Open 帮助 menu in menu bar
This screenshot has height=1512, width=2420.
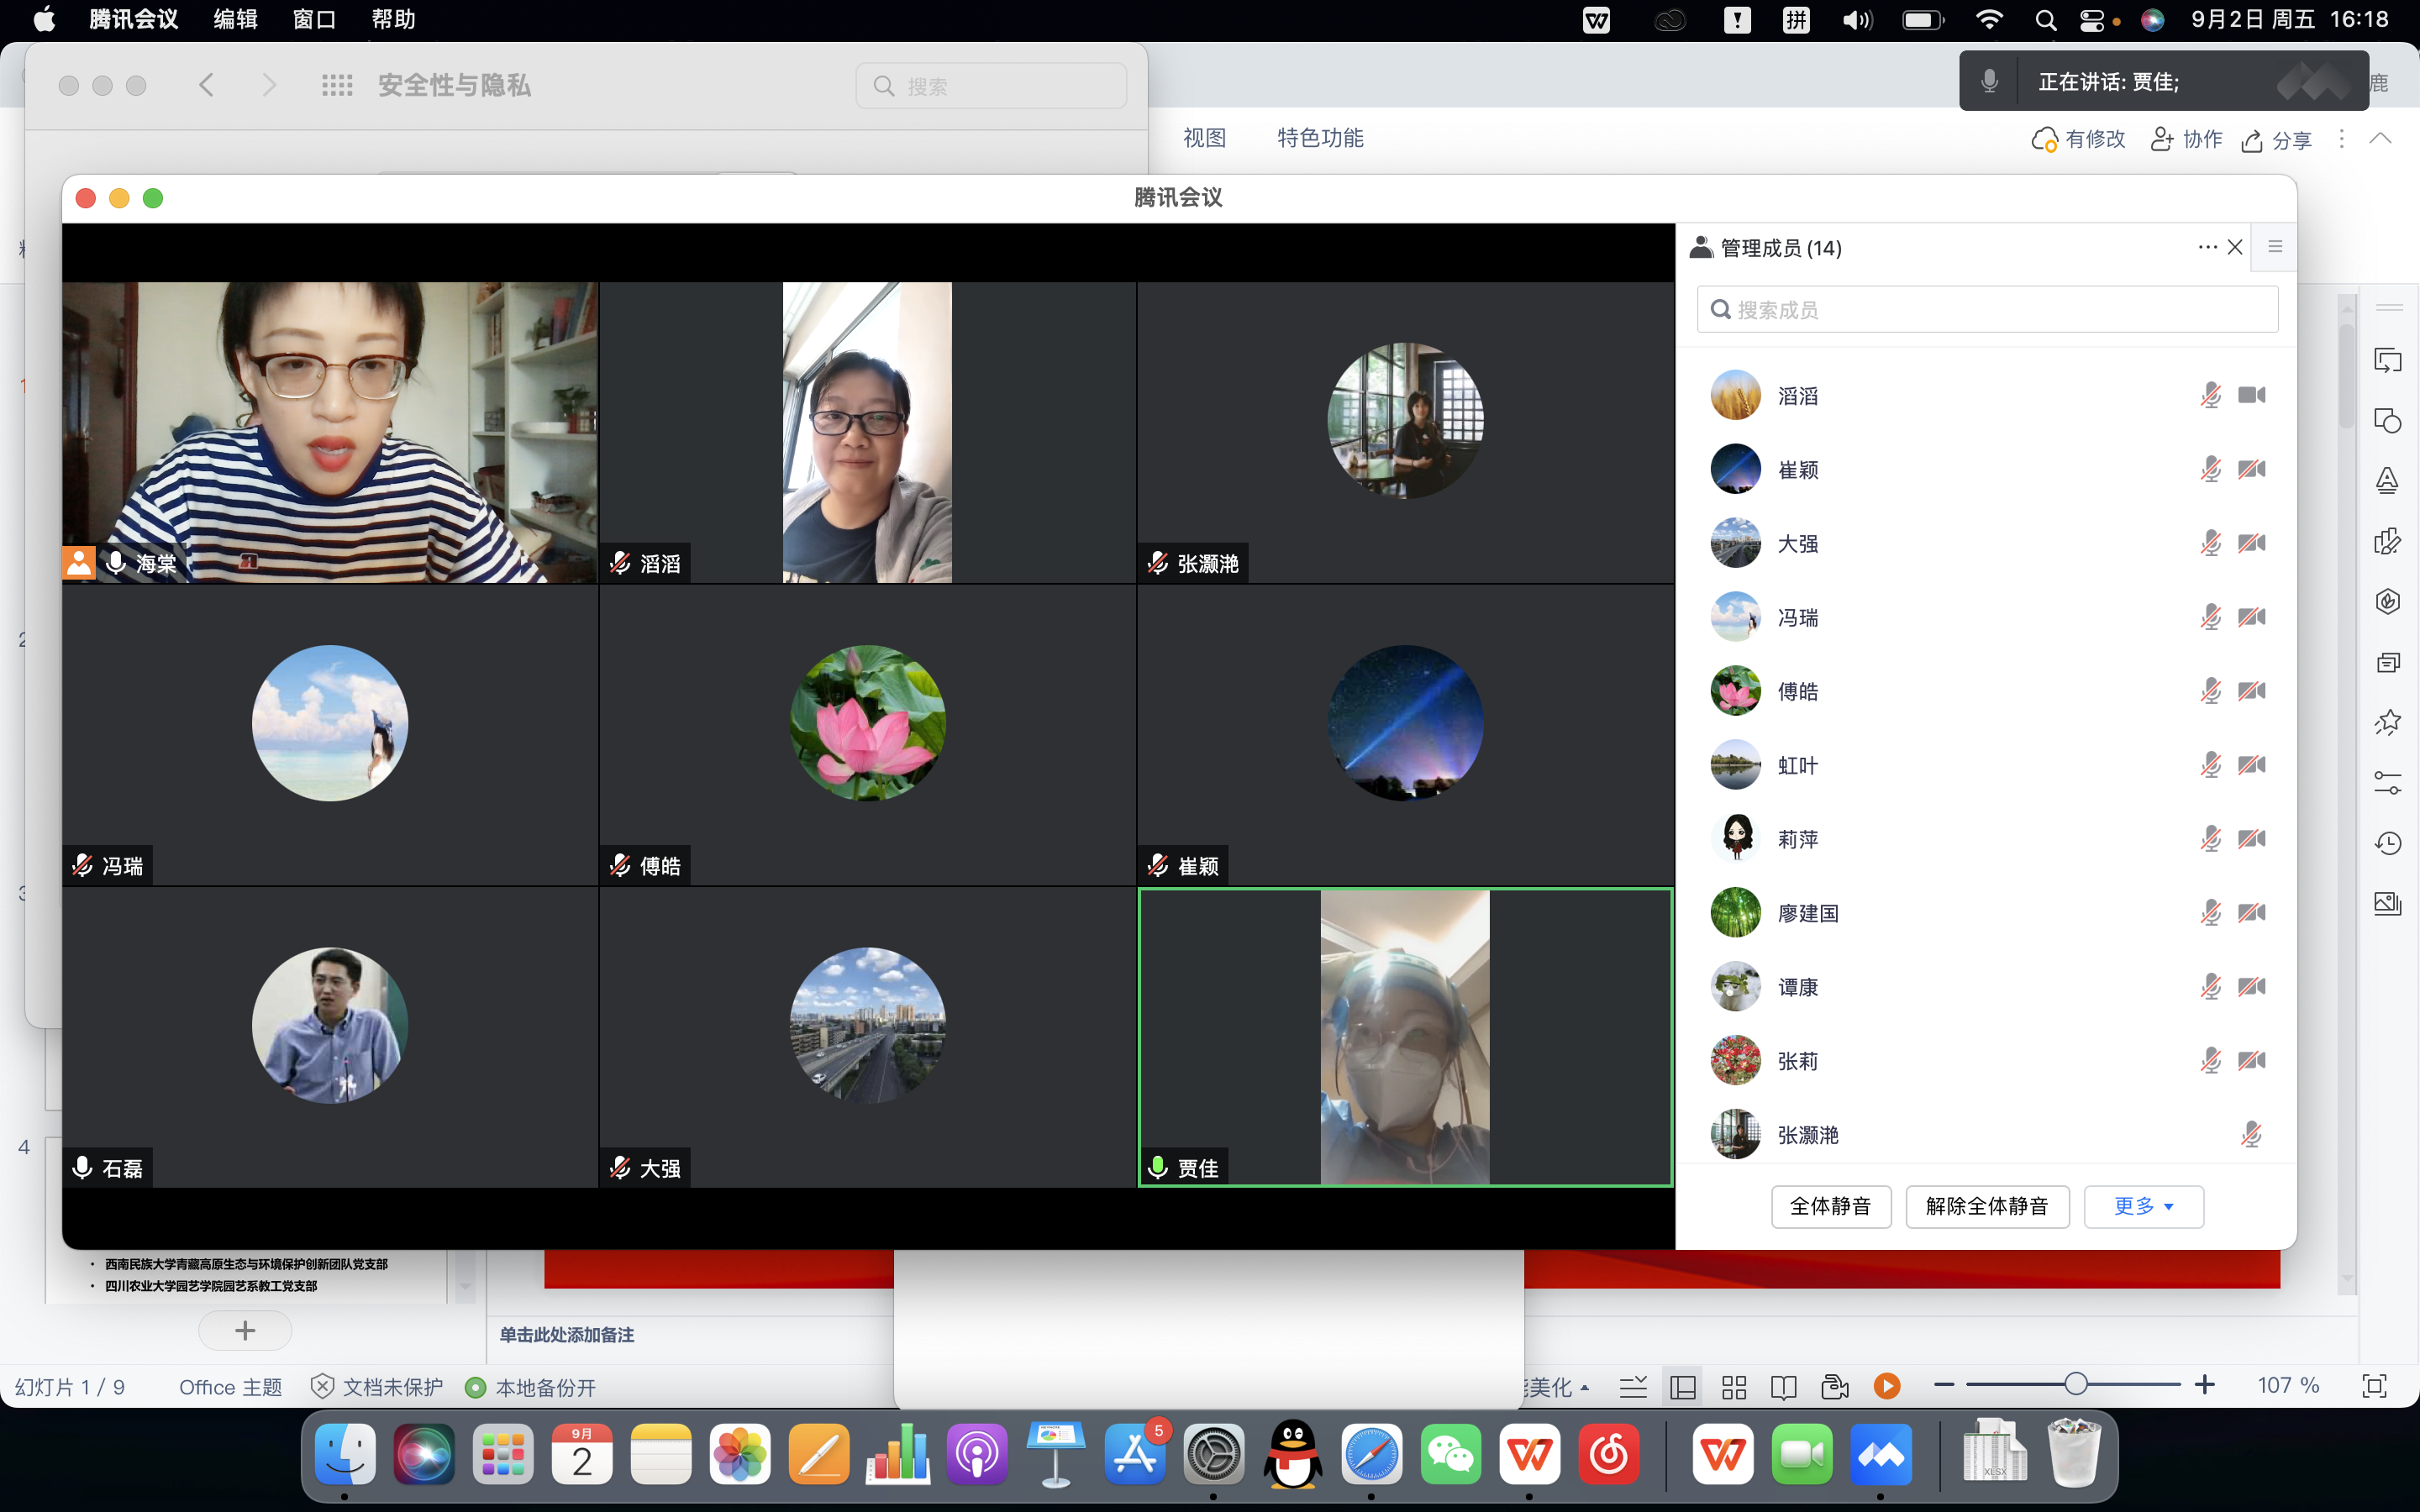(x=393, y=20)
